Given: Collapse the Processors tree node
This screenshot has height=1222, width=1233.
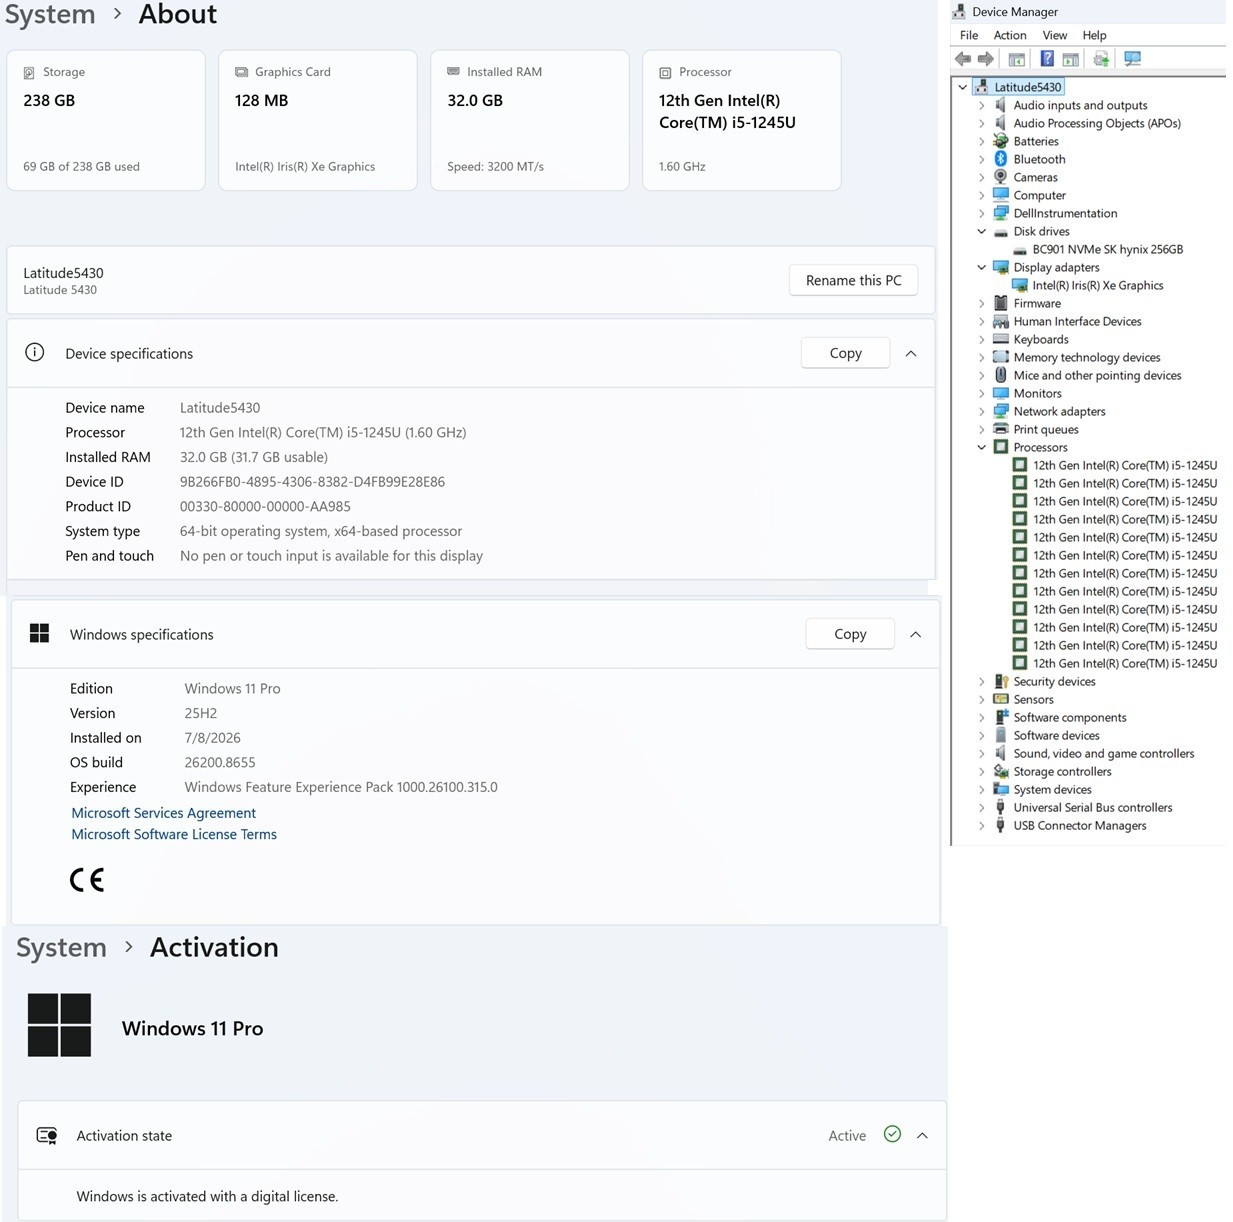Looking at the screenshot, I should coord(982,447).
